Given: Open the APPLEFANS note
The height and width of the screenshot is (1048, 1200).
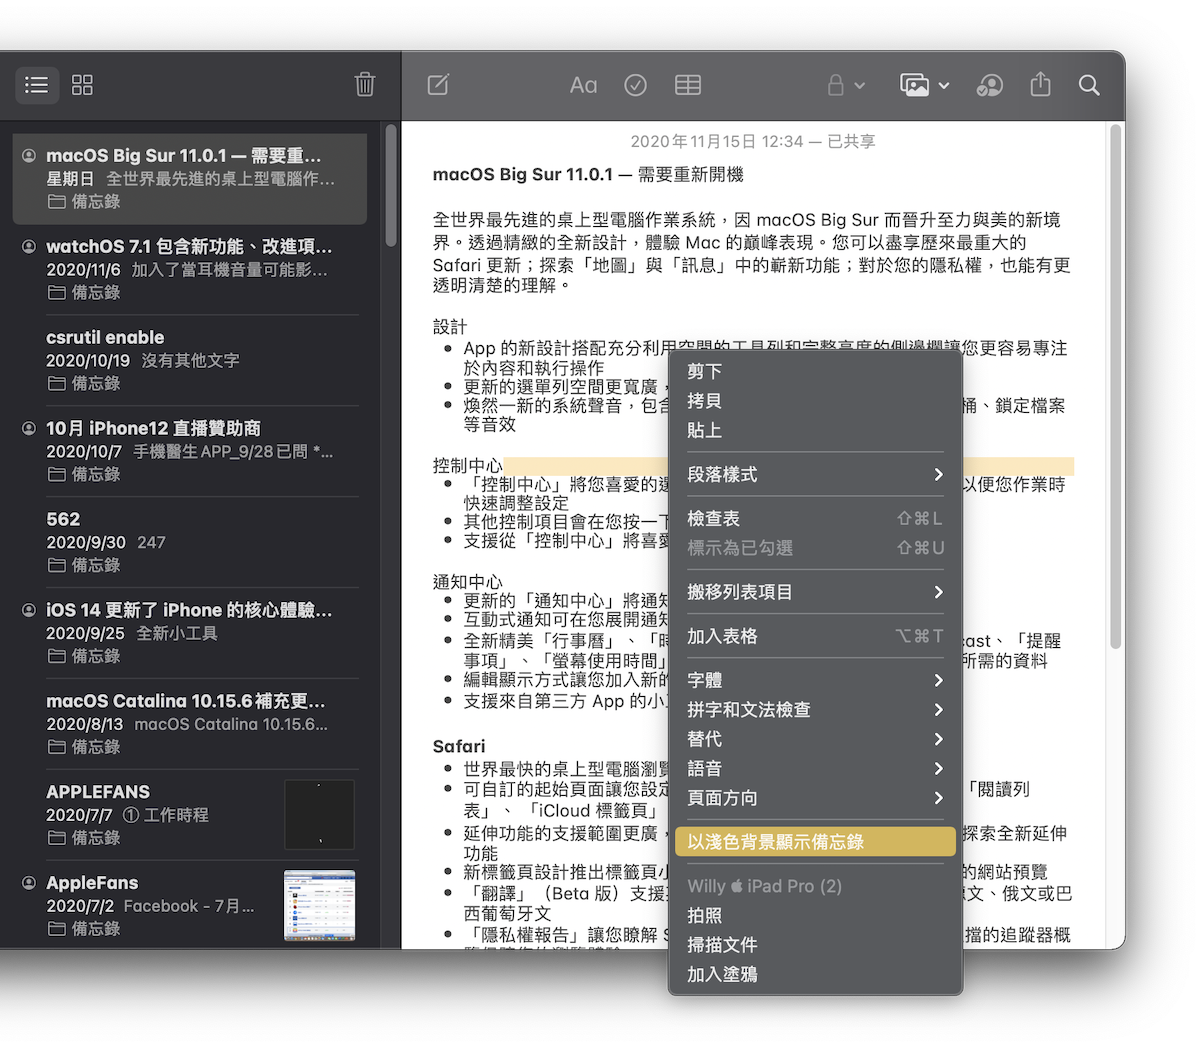Looking at the screenshot, I should coord(189,815).
